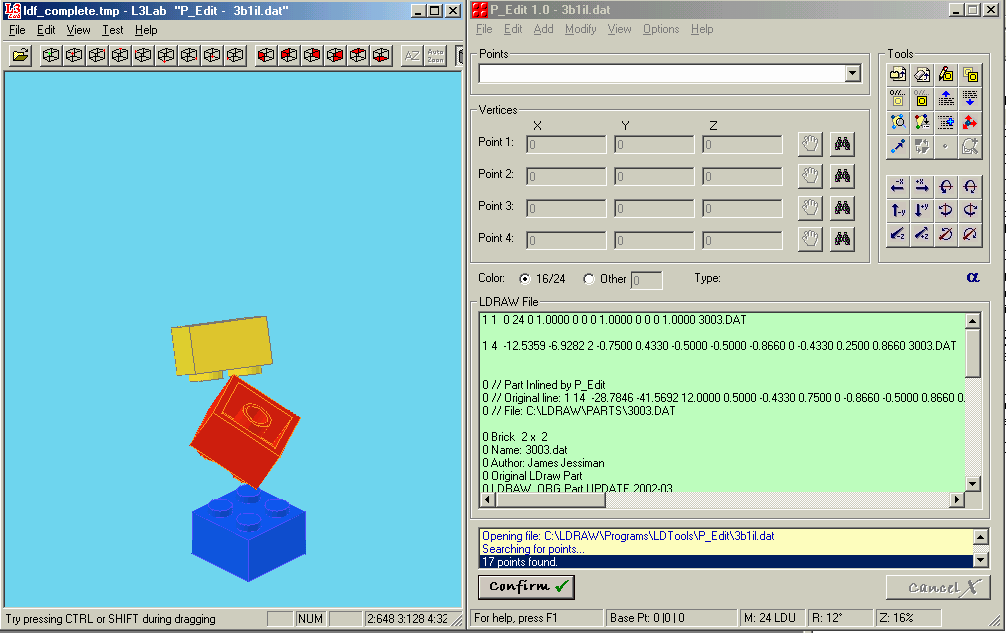This screenshot has width=1006, height=633.
Task: Open the Modify menu in P_Edit
Action: click(x=580, y=29)
